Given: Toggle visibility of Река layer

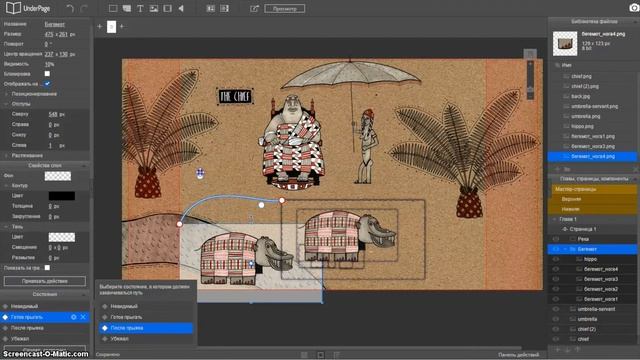Looking at the screenshot, I should 556,239.
